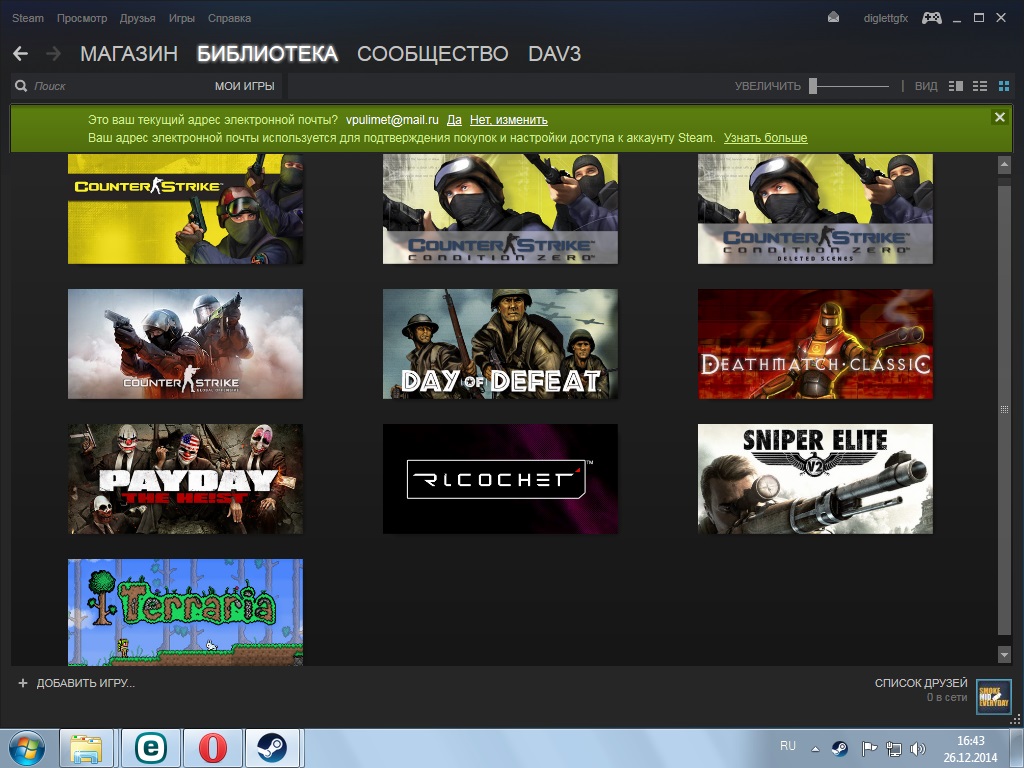The image size is (1024, 768).
Task: Switch to list view icon
Action: 980,86
